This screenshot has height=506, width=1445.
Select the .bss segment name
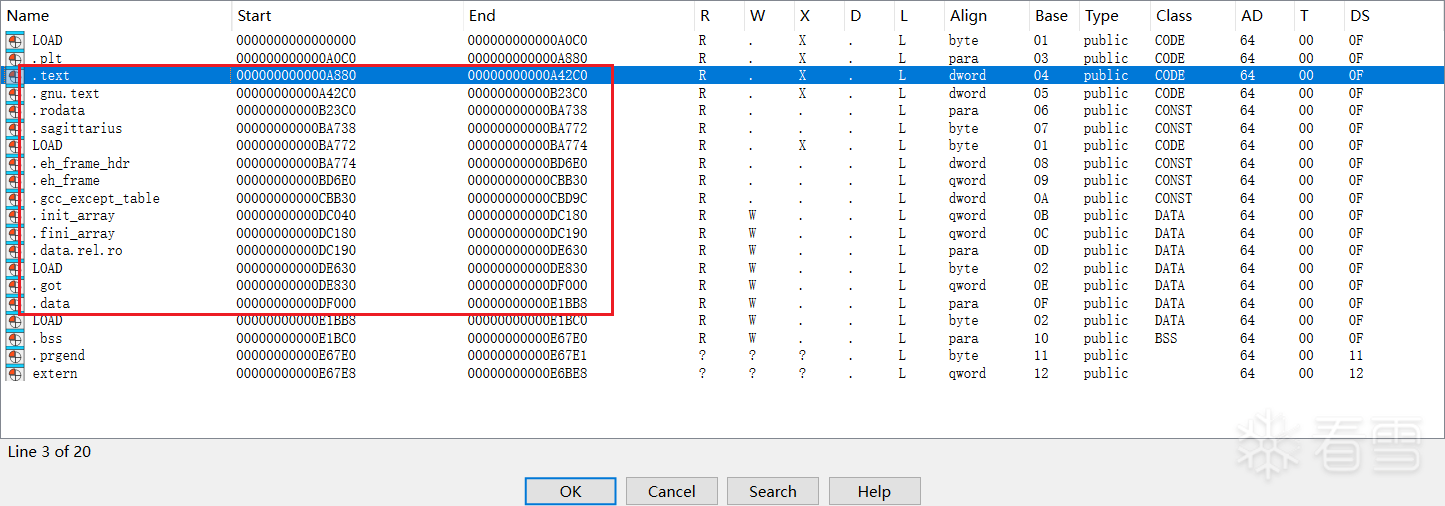coord(47,338)
